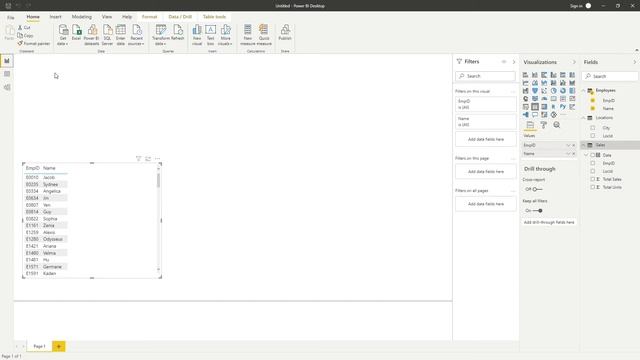Screen dimensions: 640x360
Task: Uncheck EmpID under Employees table
Action: pos(593,100)
